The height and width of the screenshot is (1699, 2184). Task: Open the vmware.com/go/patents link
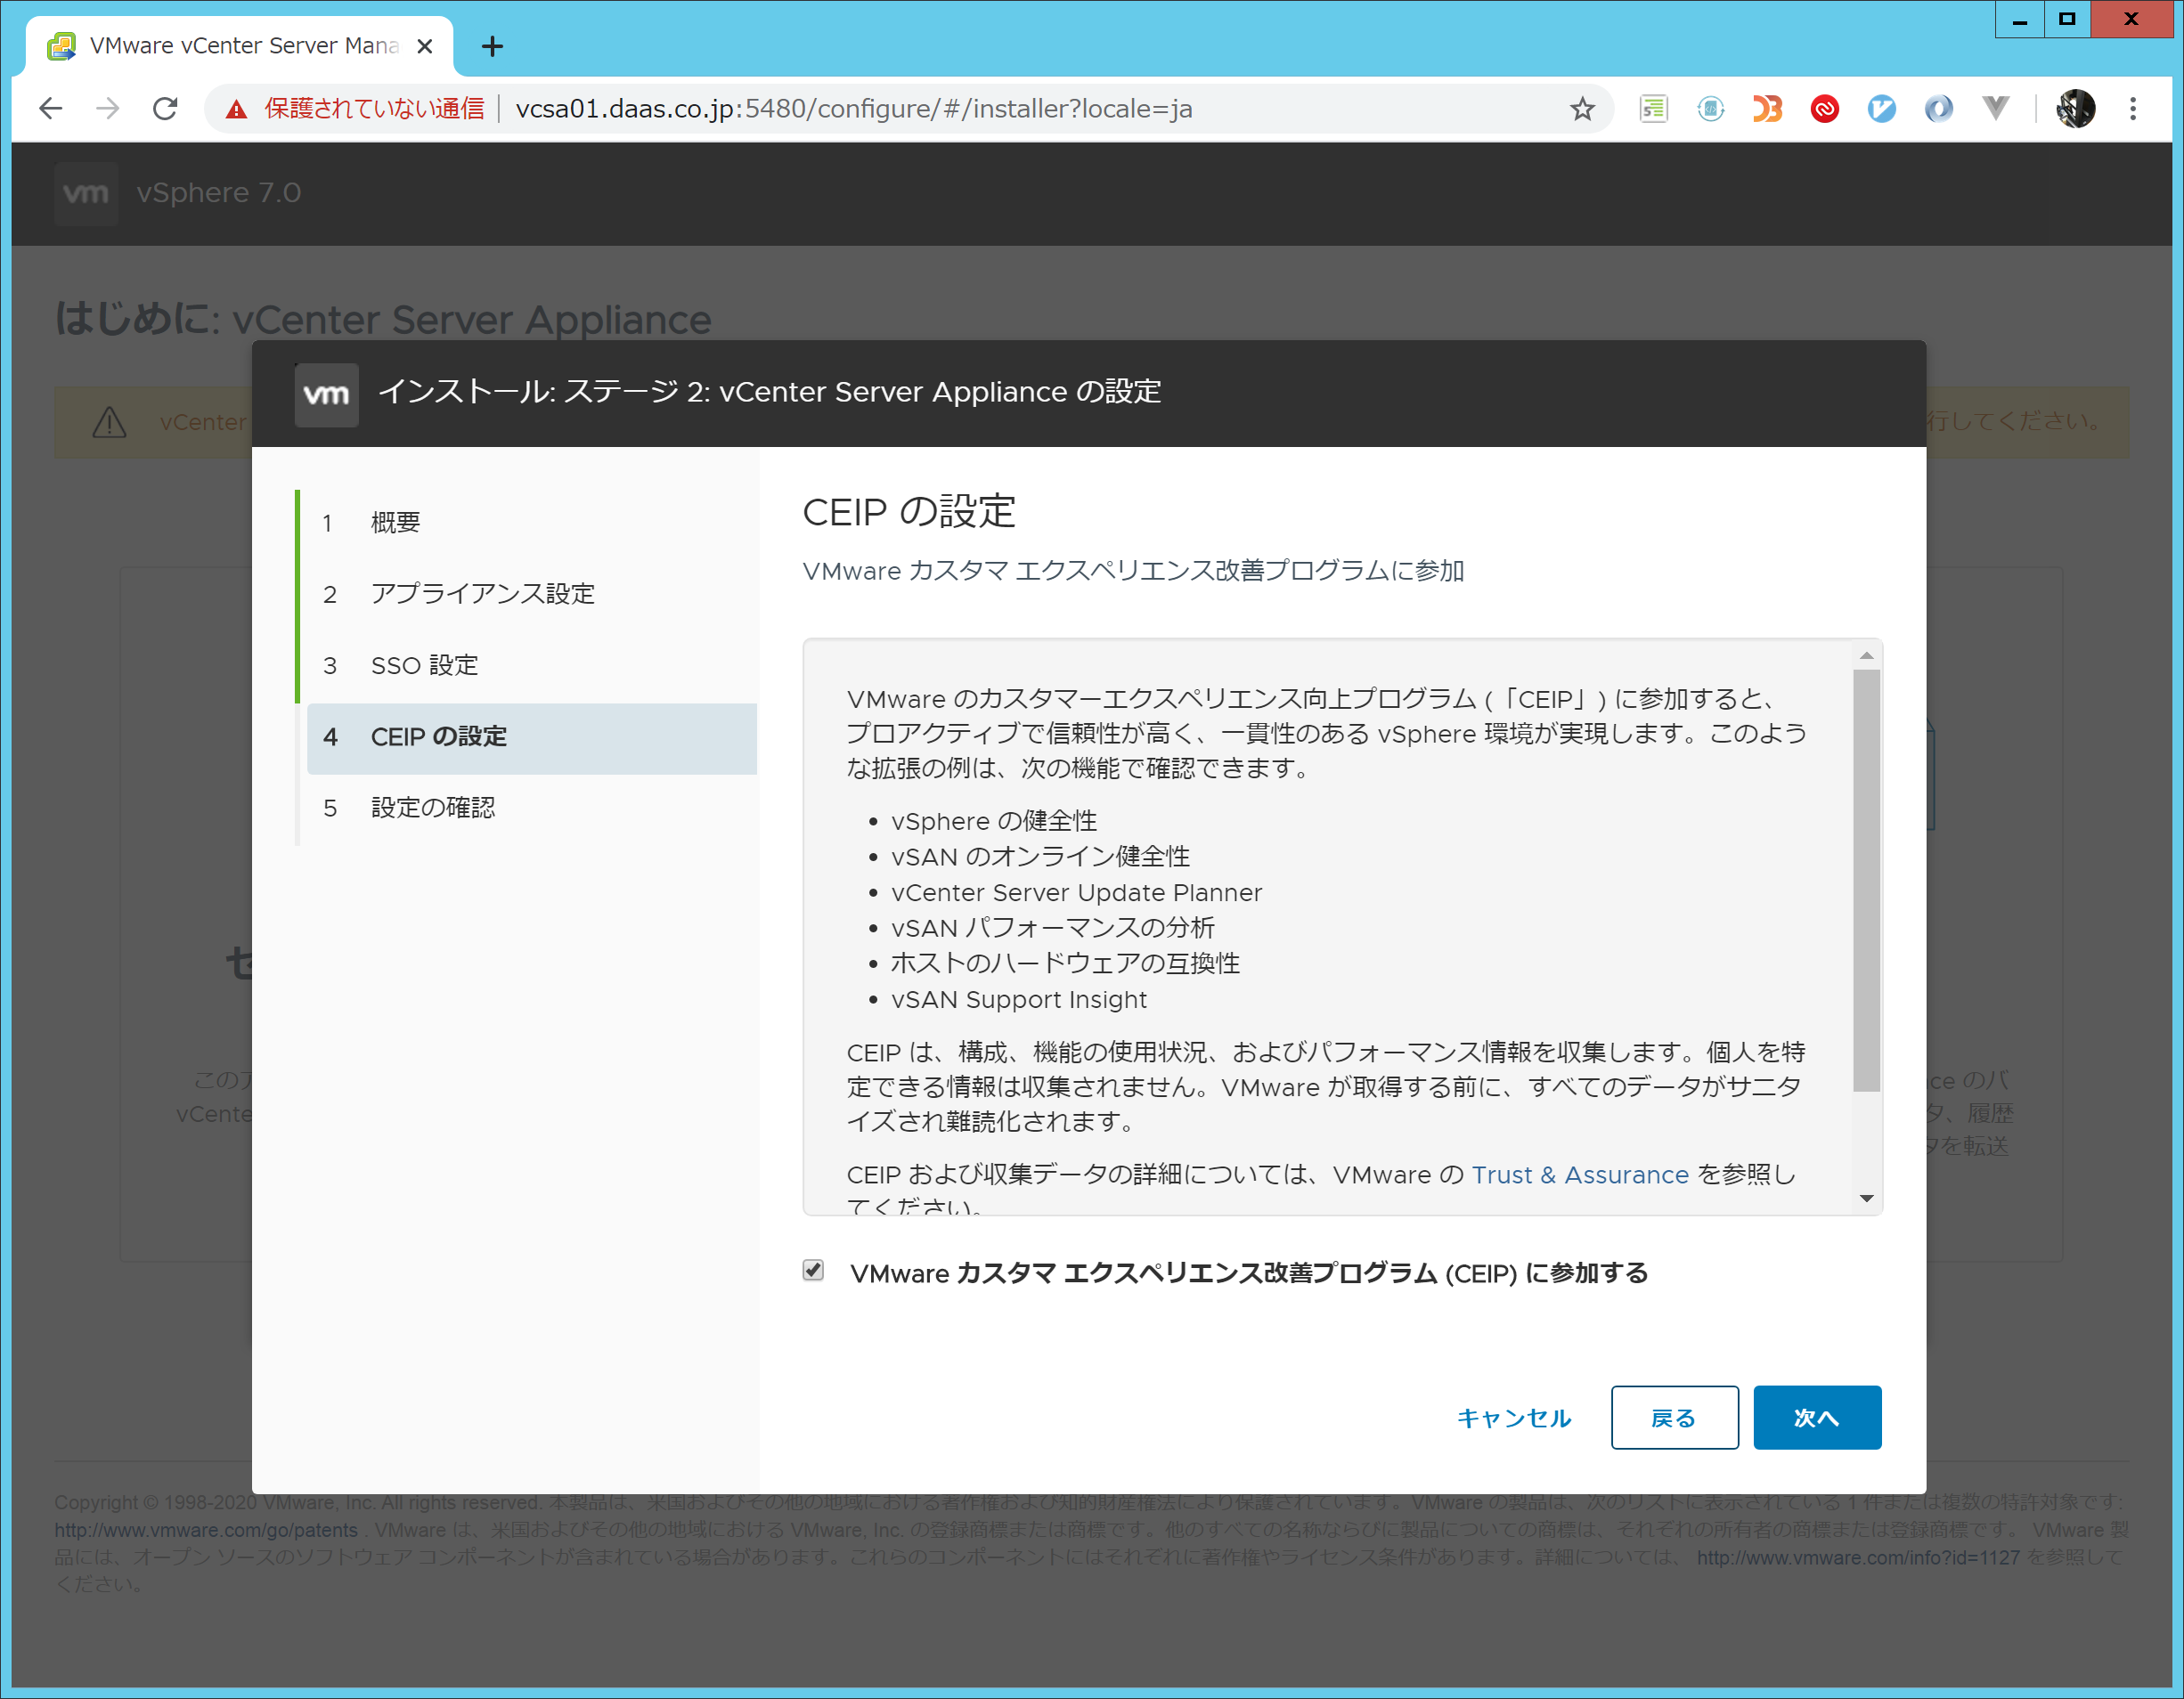[206, 1530]
